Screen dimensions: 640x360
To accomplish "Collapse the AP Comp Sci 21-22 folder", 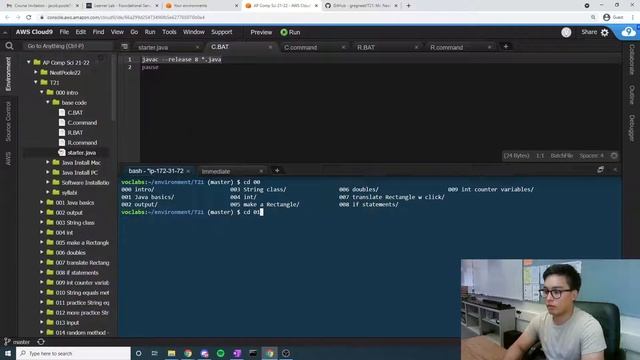I will (29, 62).
